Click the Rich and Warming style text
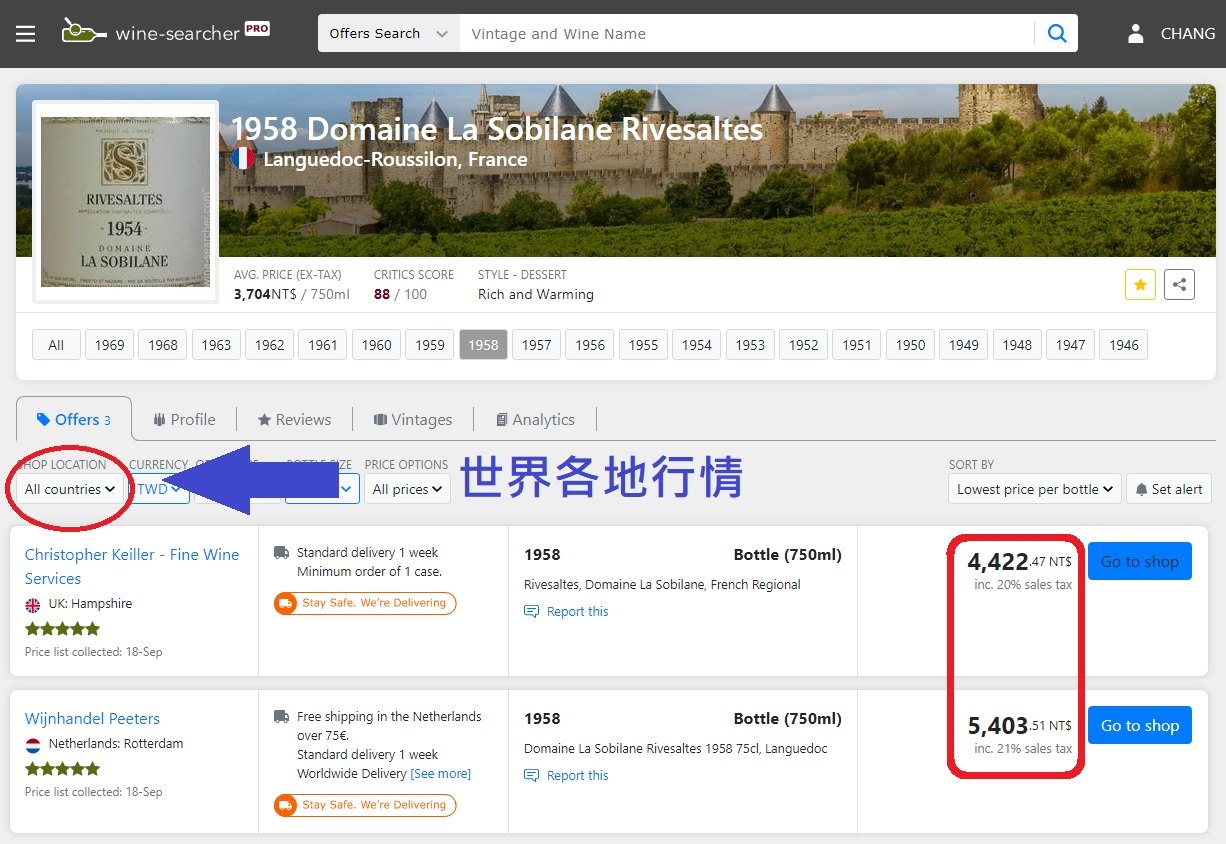 point(536,294)
